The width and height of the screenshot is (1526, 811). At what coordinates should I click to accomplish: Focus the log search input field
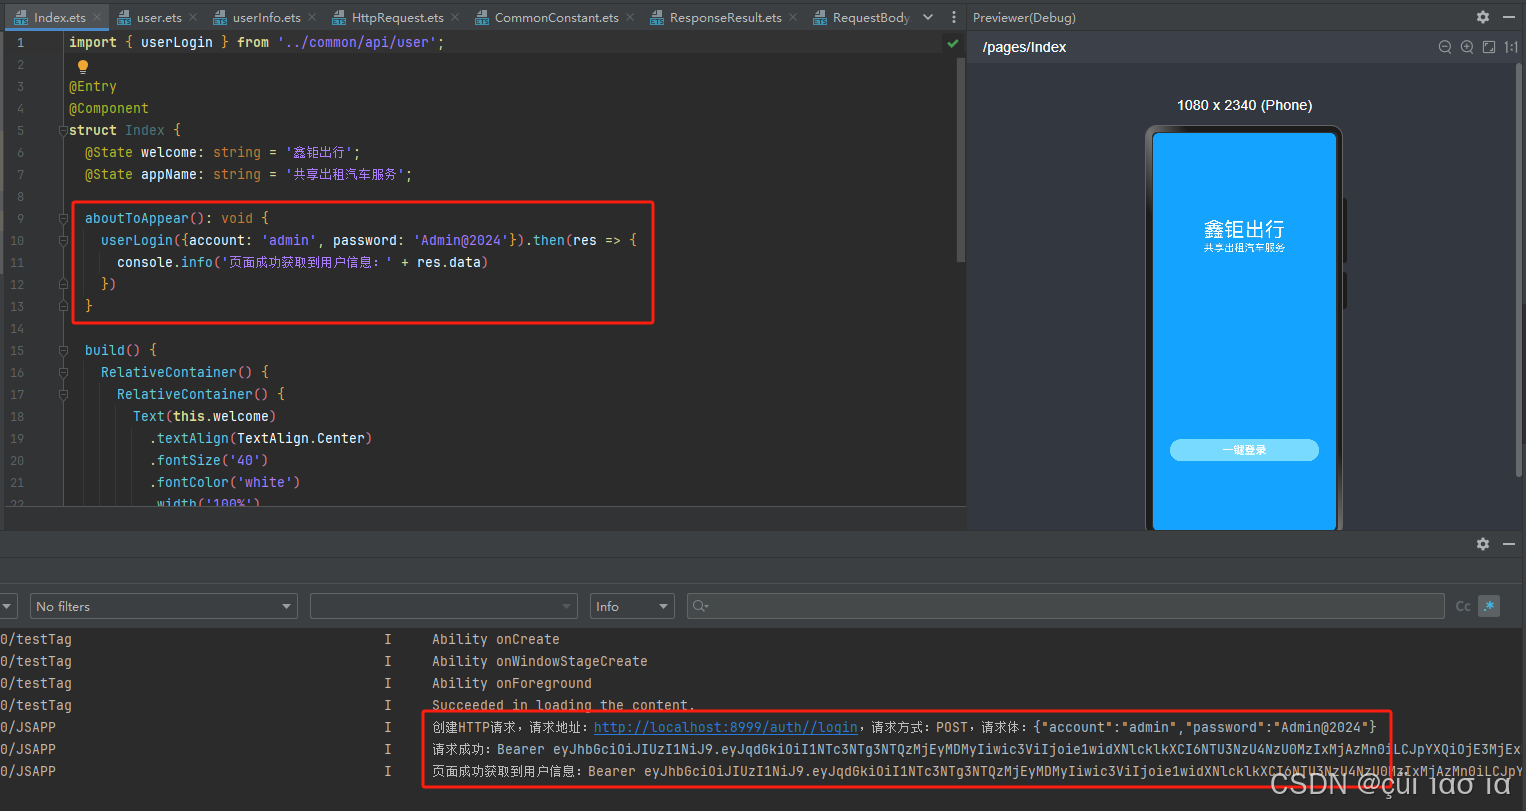tap(1066, 606)
